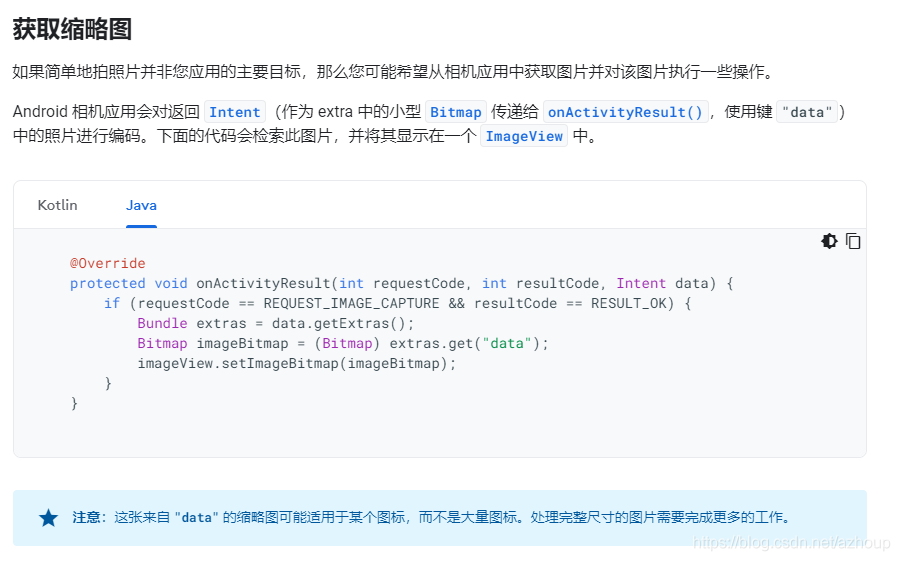
Task: Click the 获取缩略图 heading
Action: (72, 29)
